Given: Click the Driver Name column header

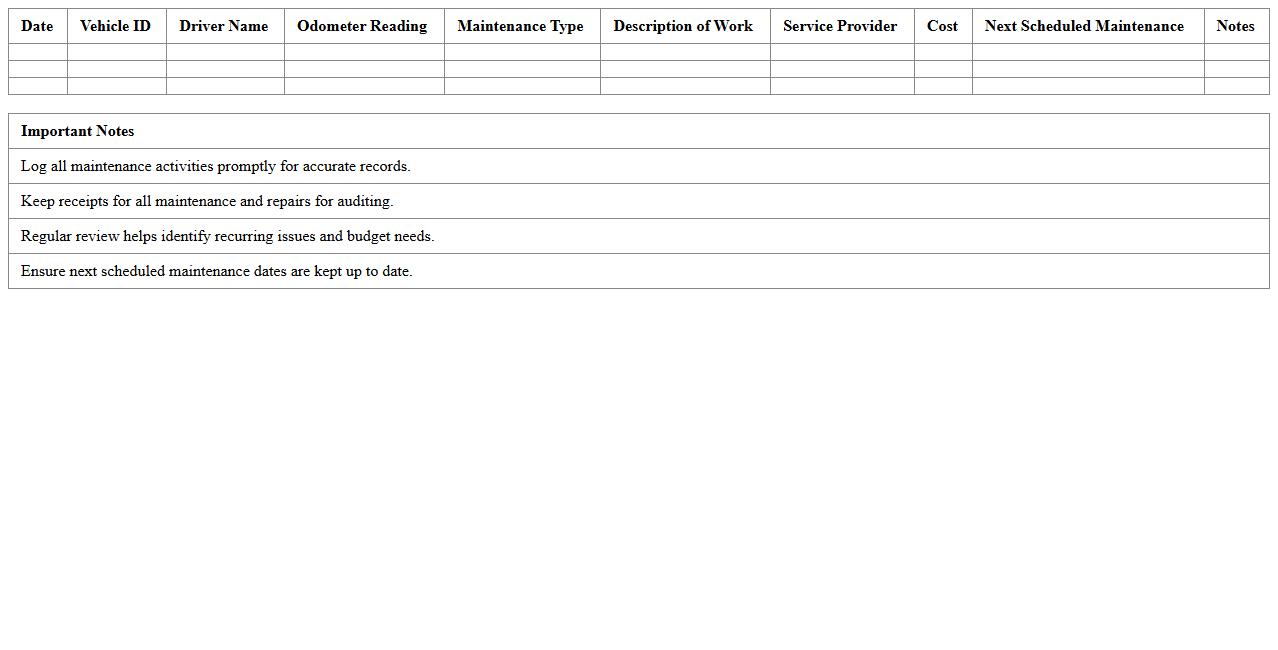Looking at the screenshot, I should pos(224,26).
